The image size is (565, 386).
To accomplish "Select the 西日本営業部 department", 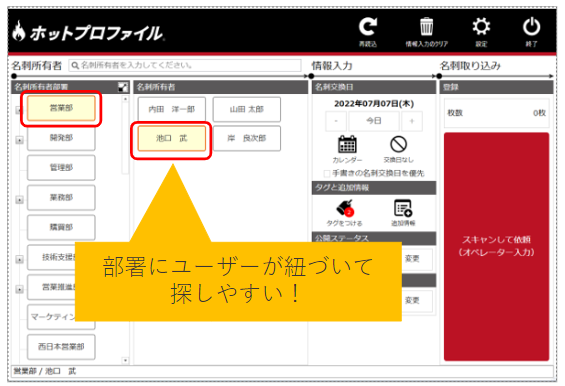I will pyautogui.click(x=61, y=347).
